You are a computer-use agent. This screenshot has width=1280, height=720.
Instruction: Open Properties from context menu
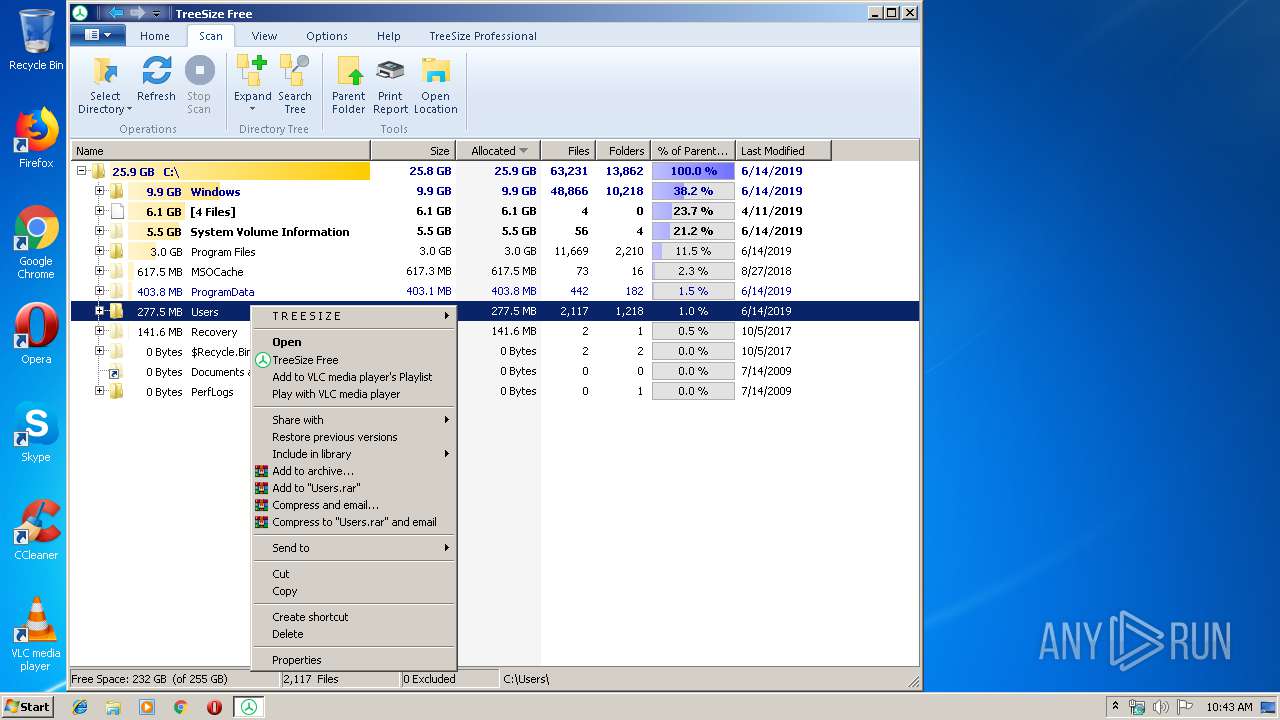354,660
